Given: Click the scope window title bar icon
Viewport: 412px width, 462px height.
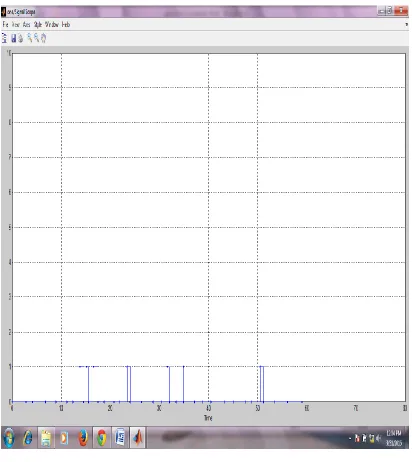Looking at the screenshot, I should [4, 12].
